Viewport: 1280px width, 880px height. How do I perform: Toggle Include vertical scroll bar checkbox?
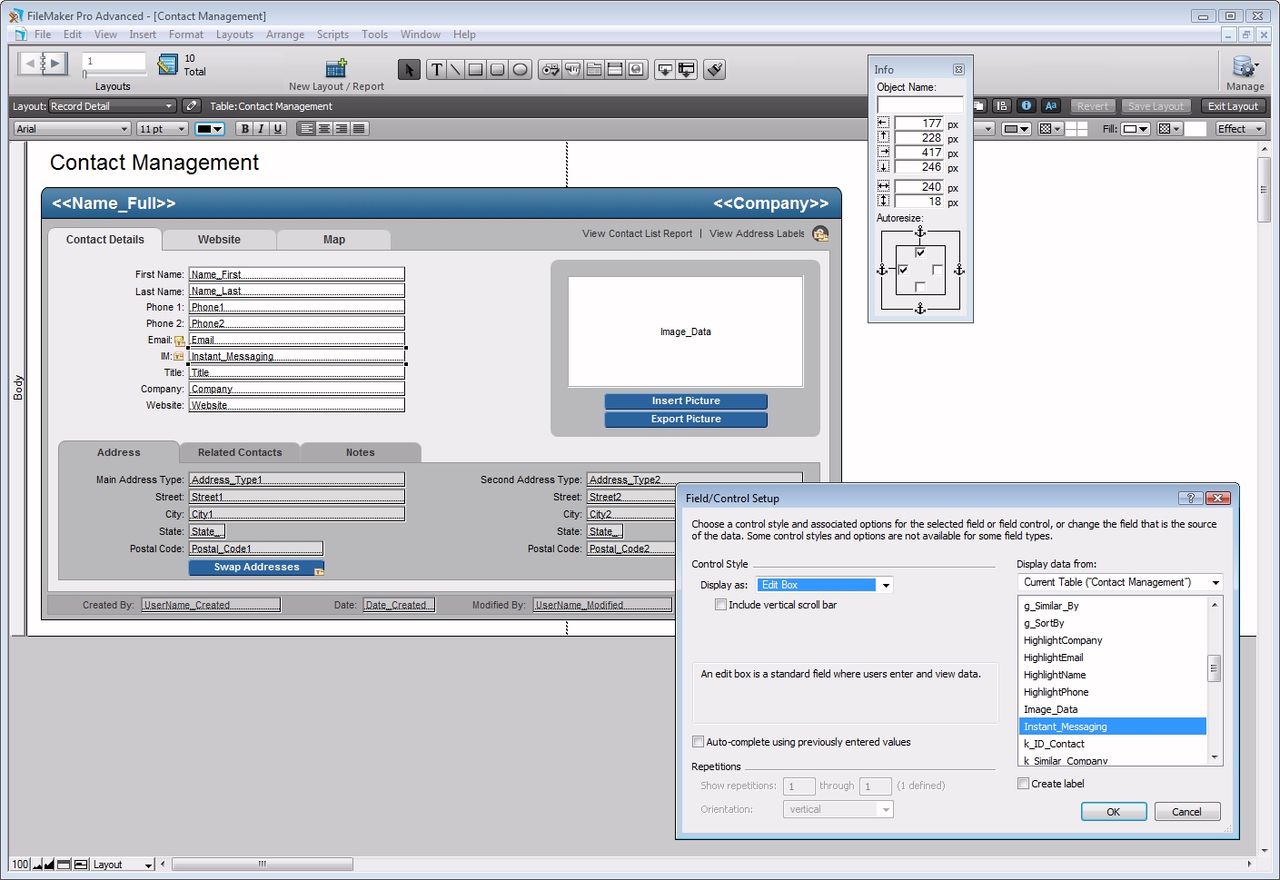click(x=720, y=605)
